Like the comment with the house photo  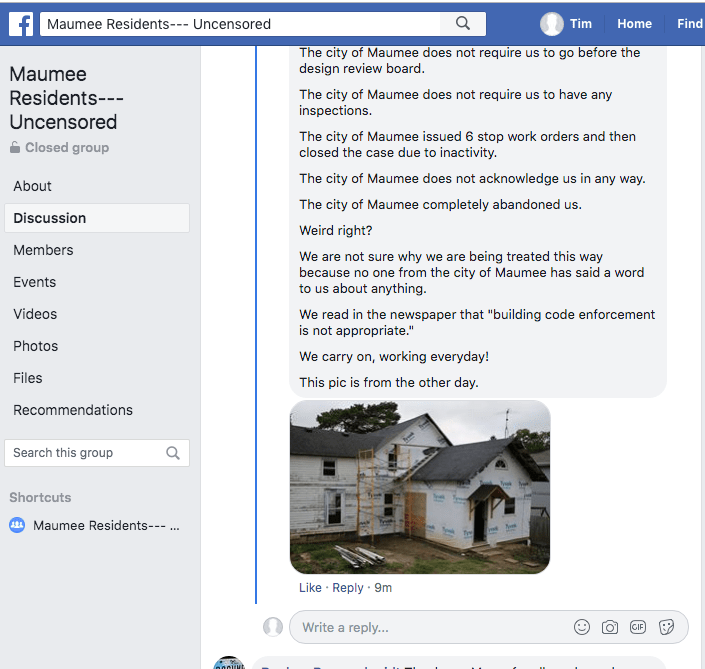point(310,588)
